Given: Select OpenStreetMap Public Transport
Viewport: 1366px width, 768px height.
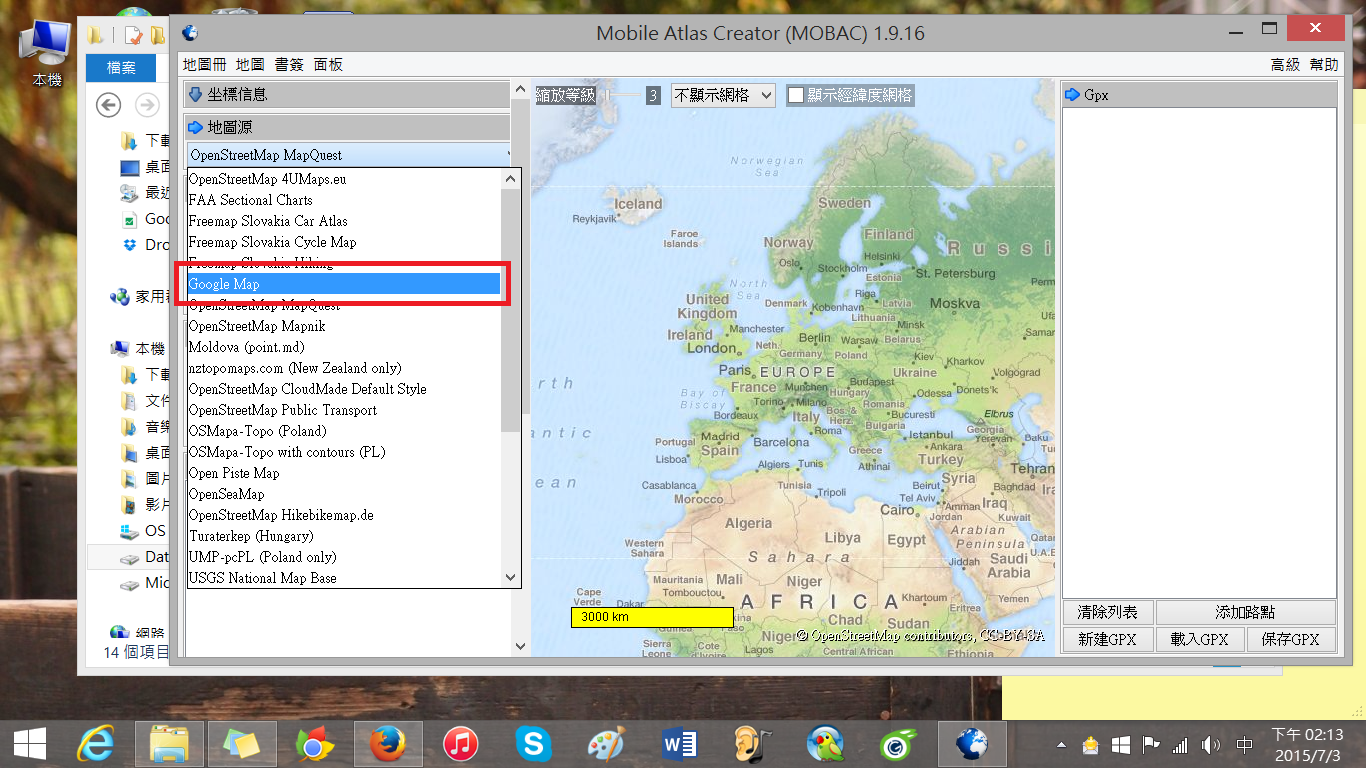Looking at the screenshot, I should click(x=344, y=410).
